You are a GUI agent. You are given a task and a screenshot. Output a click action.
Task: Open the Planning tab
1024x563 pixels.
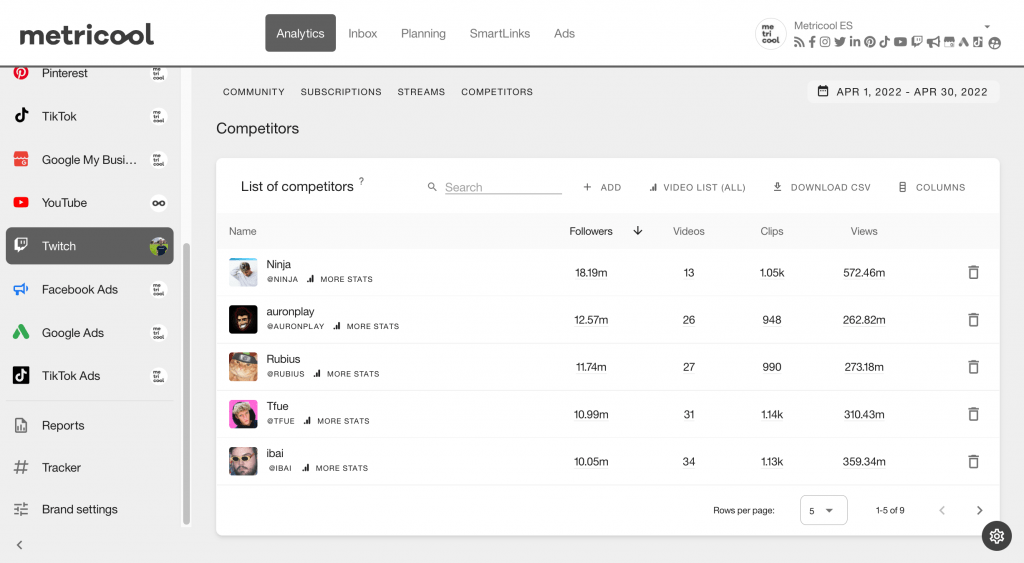tap(423, 33)
